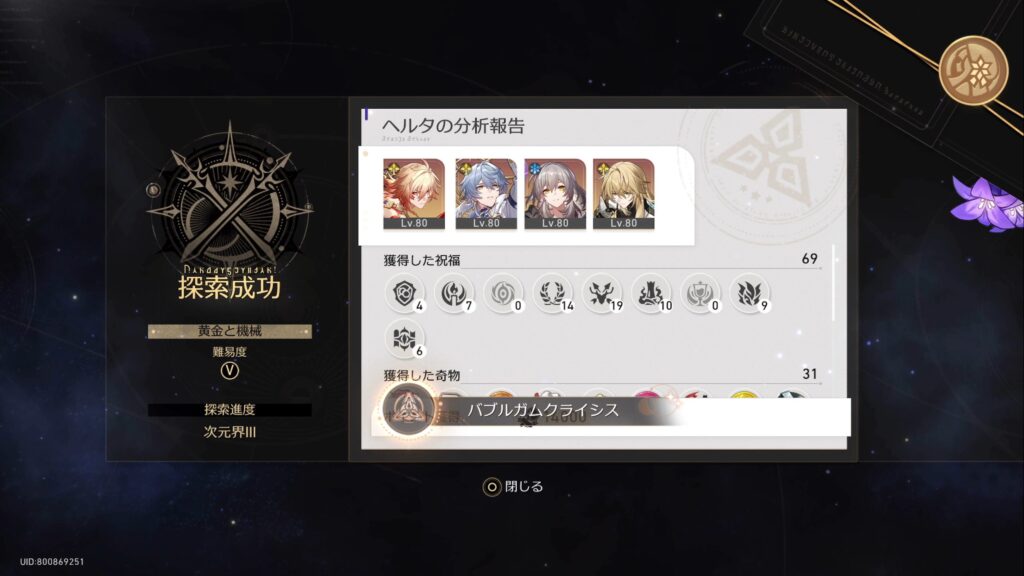Open the Erudition blessing icon showing 6
The width and height of the screenshot is (1024, 576).
click(x=404, y=339)
